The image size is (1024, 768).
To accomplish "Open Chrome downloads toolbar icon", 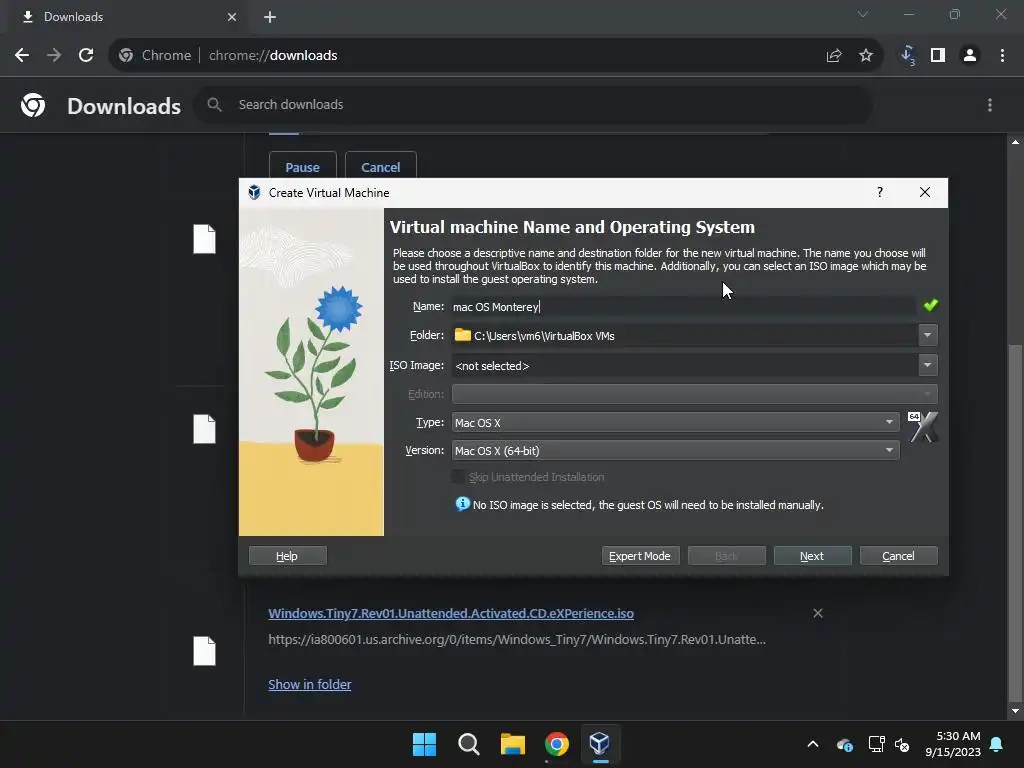I will click(x=907, y=56).
